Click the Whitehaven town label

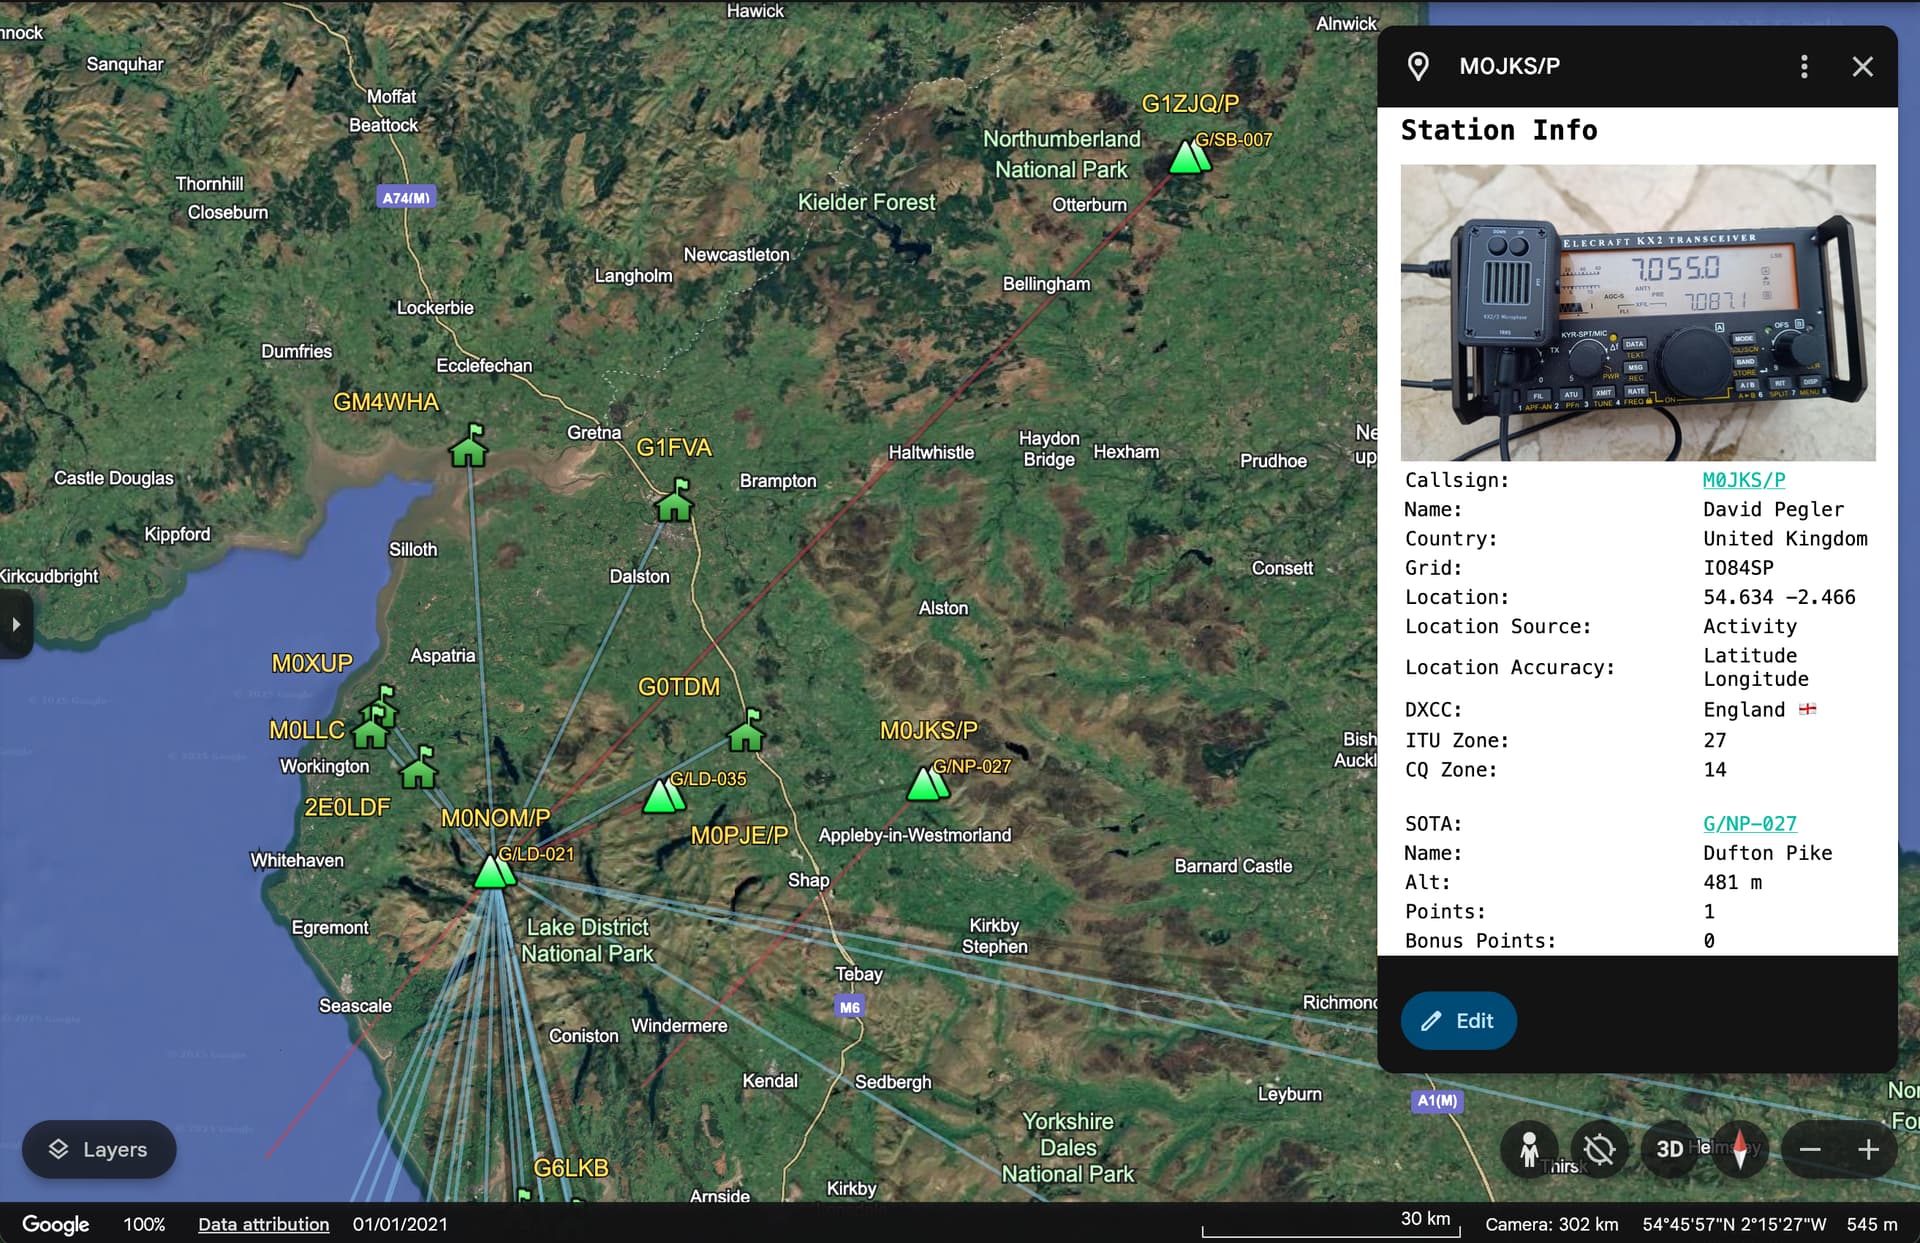point(297,860)
